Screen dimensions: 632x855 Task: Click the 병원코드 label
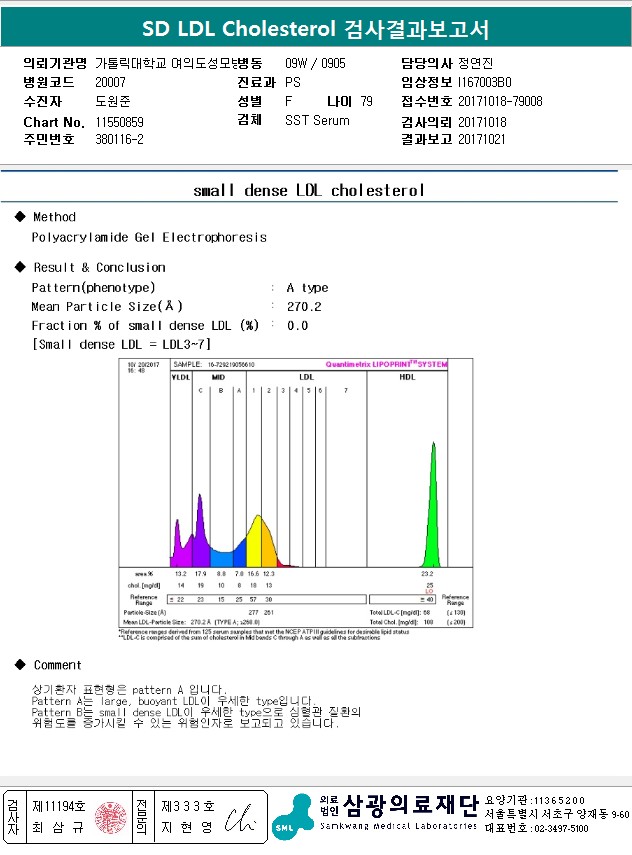(49, 82)
